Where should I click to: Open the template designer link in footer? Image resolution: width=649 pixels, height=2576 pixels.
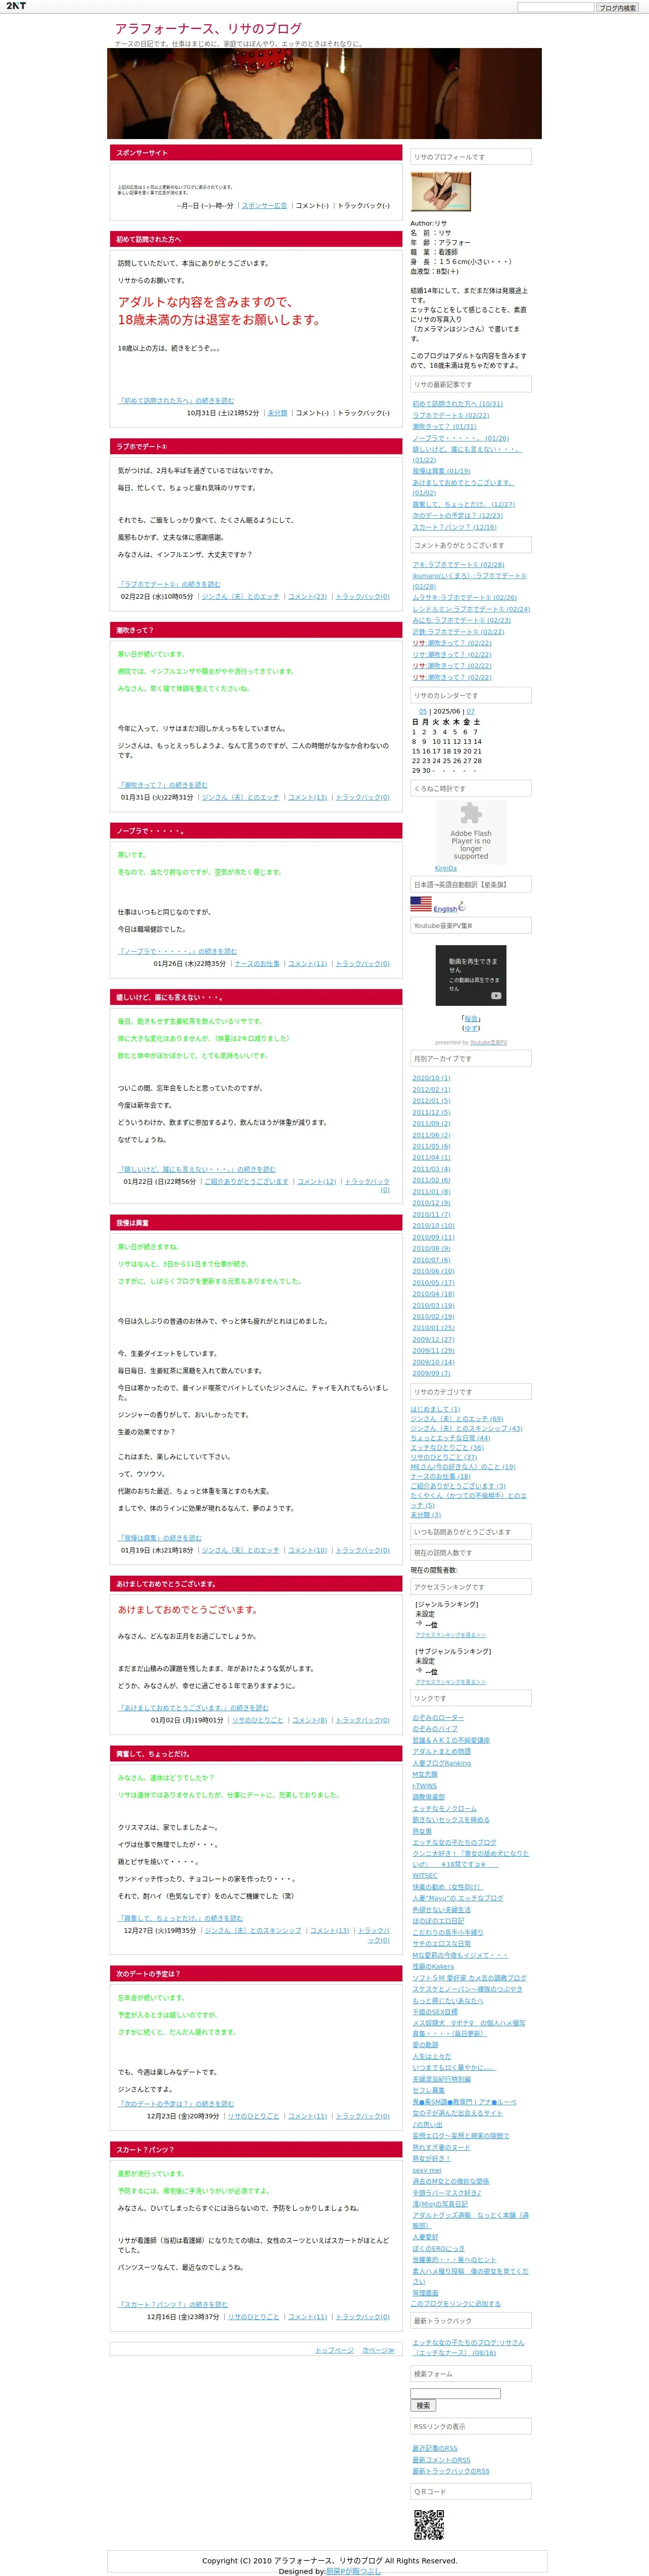(x=353, y=2571)
